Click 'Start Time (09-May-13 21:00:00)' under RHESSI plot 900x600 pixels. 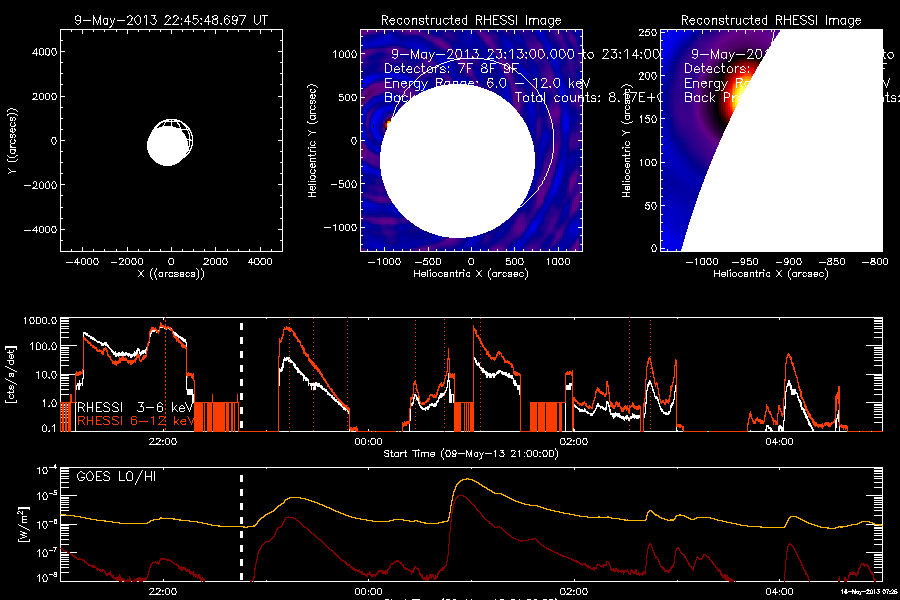(471, 454)
